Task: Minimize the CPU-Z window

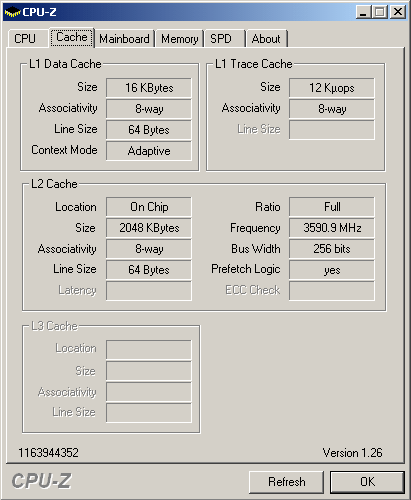Action: point(363,12)
